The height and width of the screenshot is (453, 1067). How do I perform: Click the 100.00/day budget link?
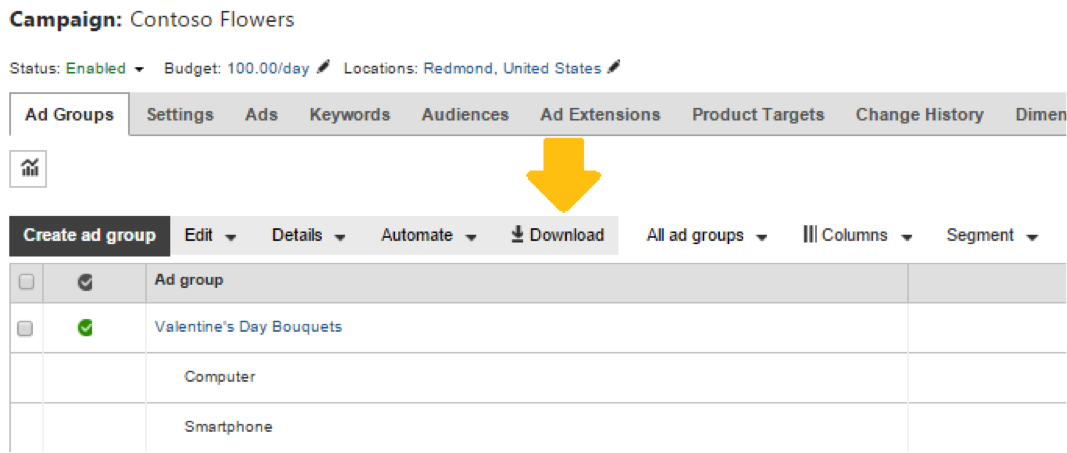[268, 68]
